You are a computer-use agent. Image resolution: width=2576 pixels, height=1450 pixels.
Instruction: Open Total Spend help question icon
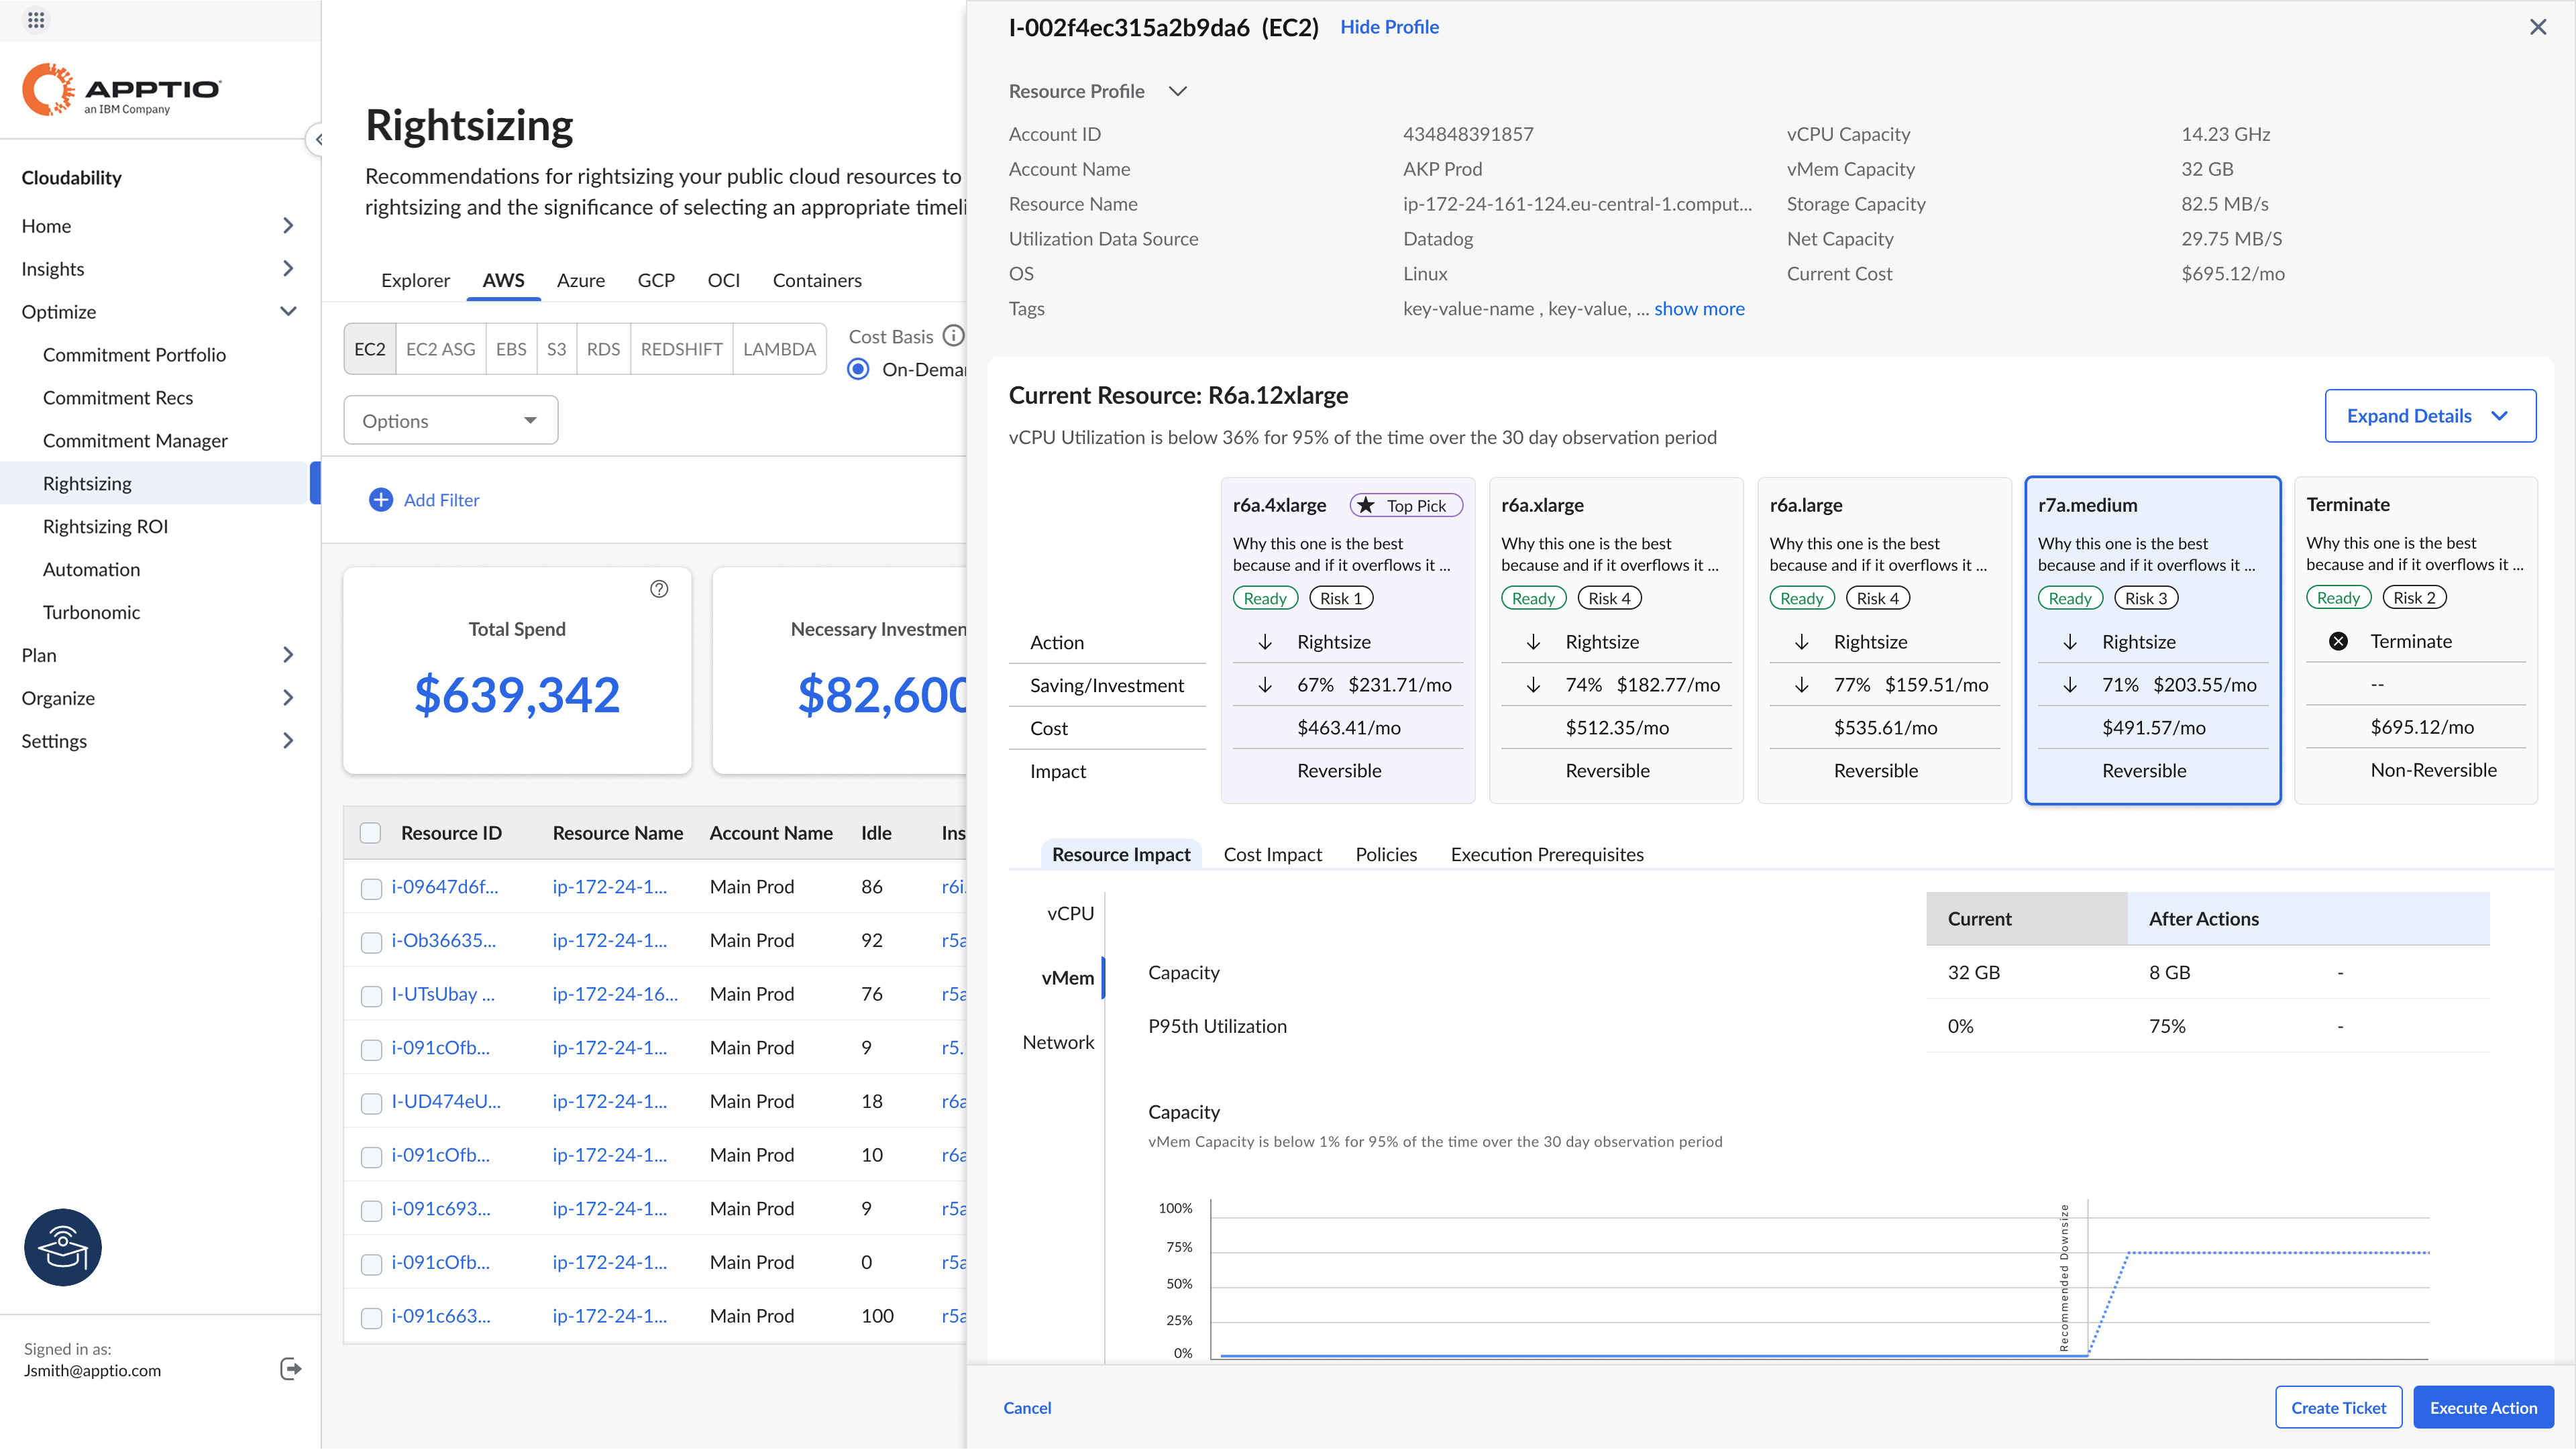pyautogui.click(x=659, y=589)
